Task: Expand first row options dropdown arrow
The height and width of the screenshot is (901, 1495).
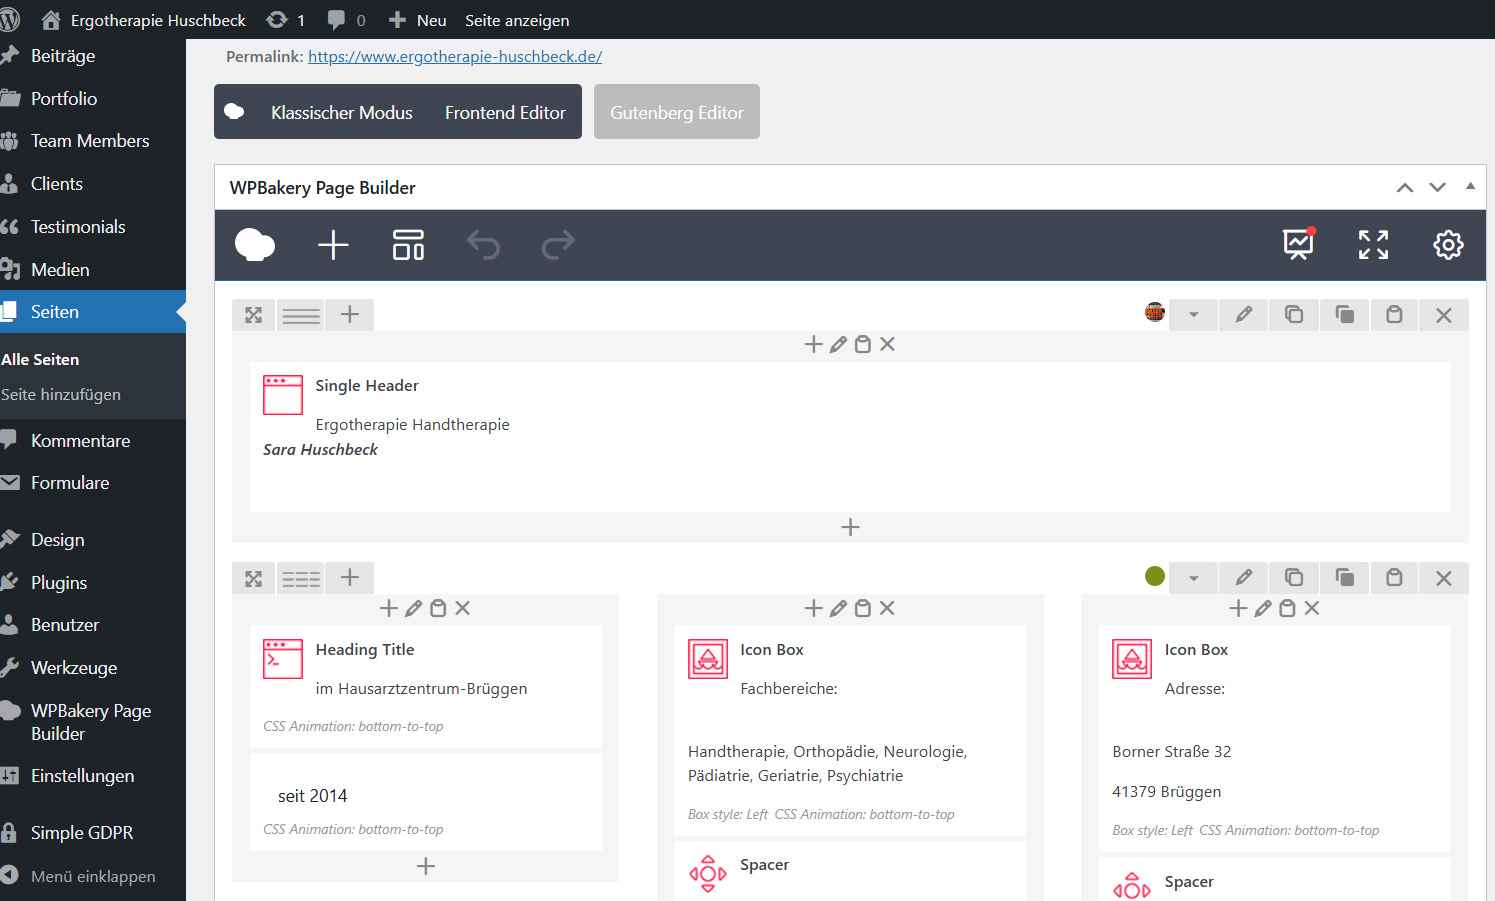Action: [1193, 315]
